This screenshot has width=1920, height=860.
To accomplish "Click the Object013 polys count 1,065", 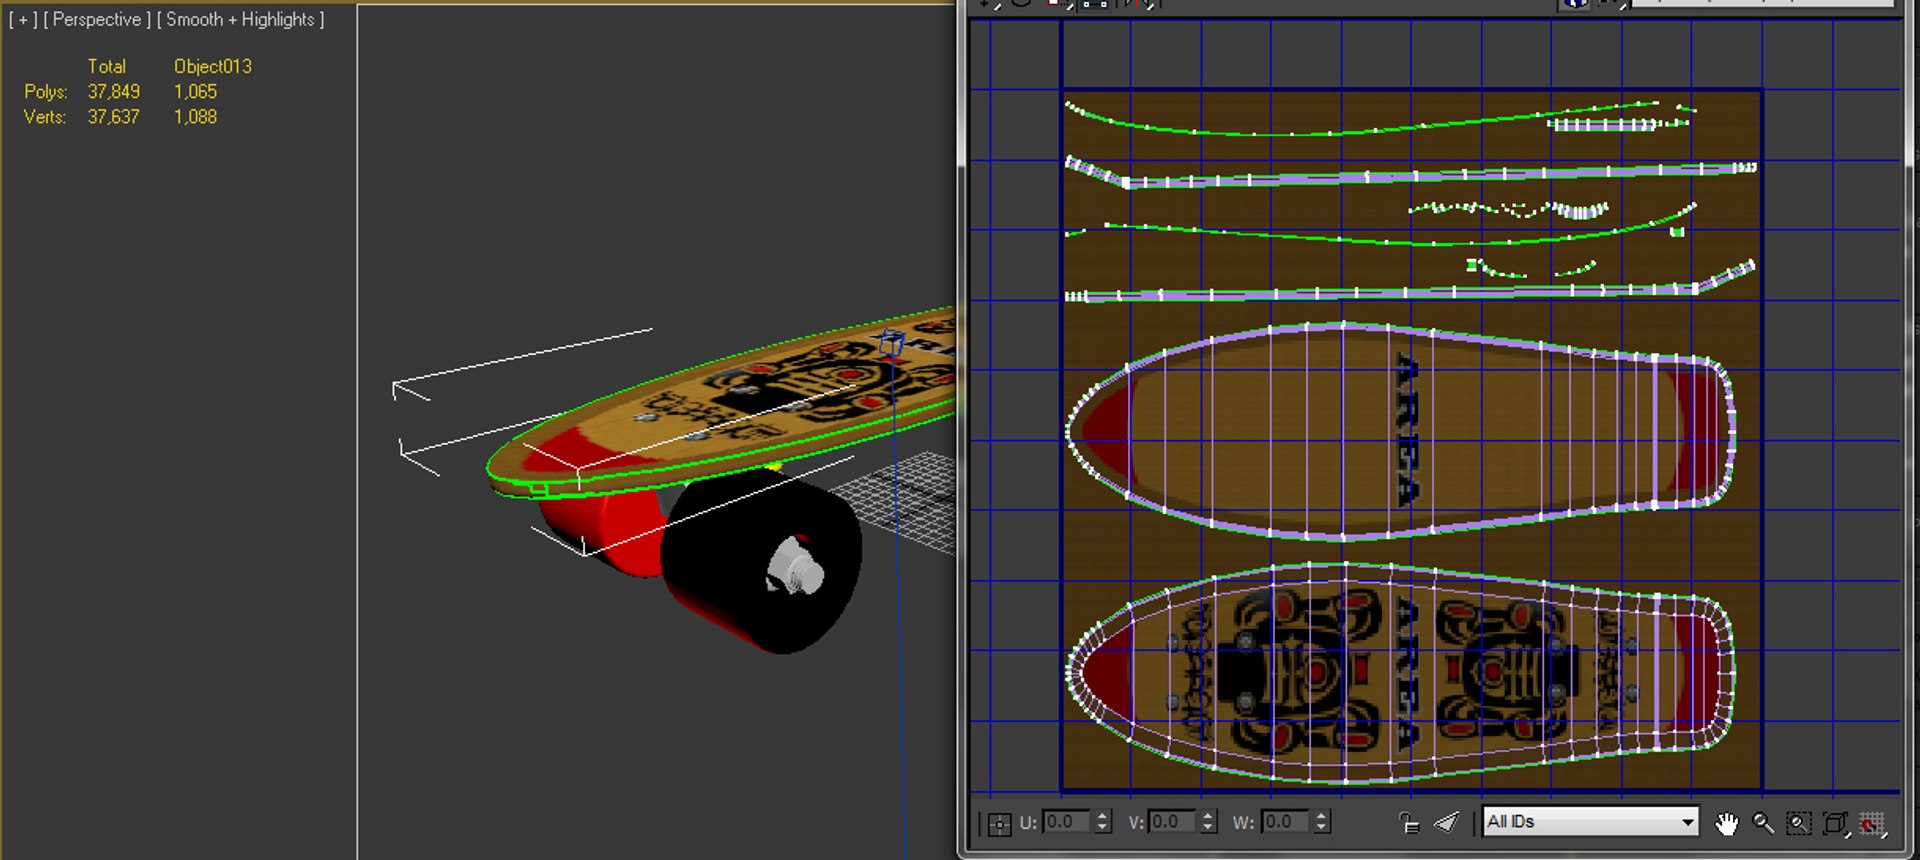I will pyautogui.click(x=195, y=92).
